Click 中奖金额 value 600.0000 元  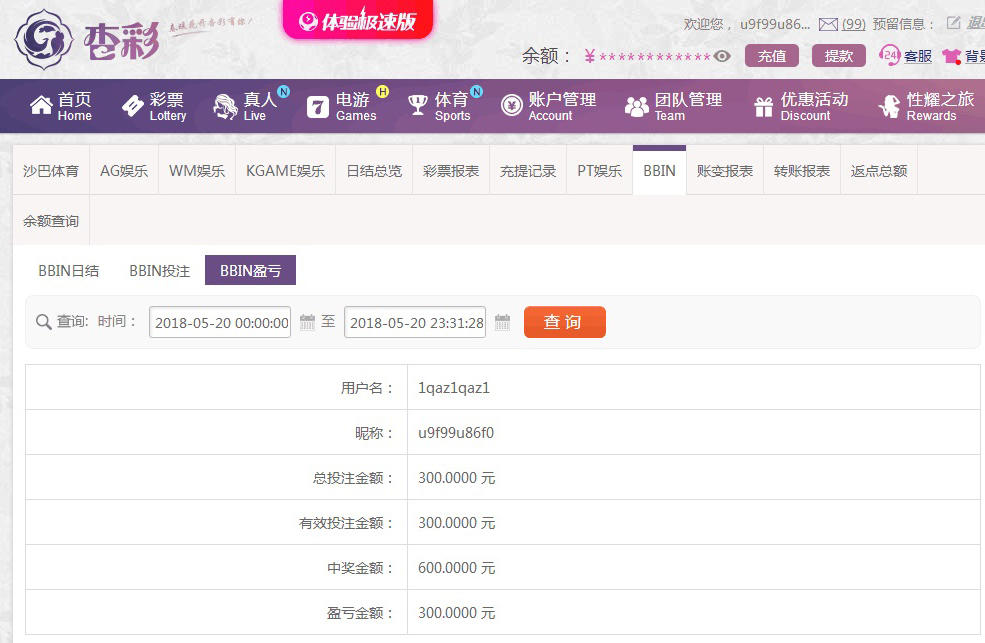pyautogui.click(x=457, y=568)
